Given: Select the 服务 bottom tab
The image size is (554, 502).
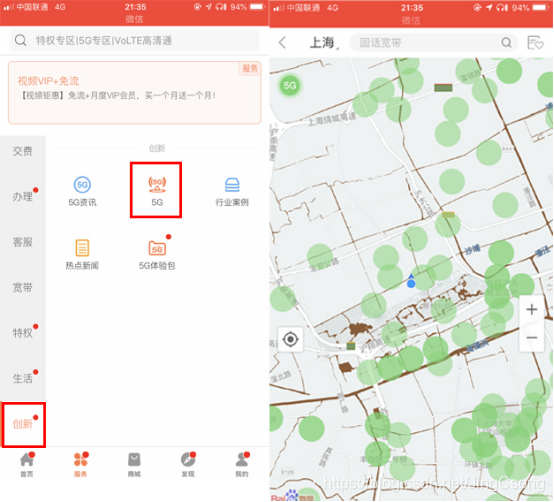Looking at the screenshot, I should 81,465.
